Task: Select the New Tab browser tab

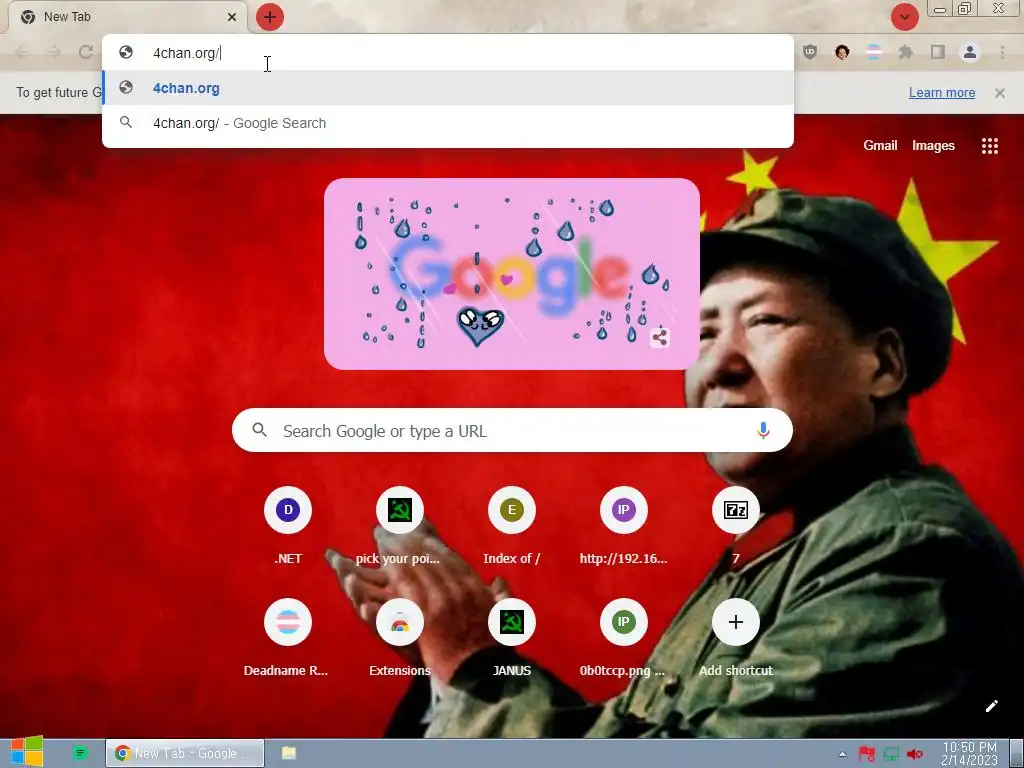Action: click(127, 17)
